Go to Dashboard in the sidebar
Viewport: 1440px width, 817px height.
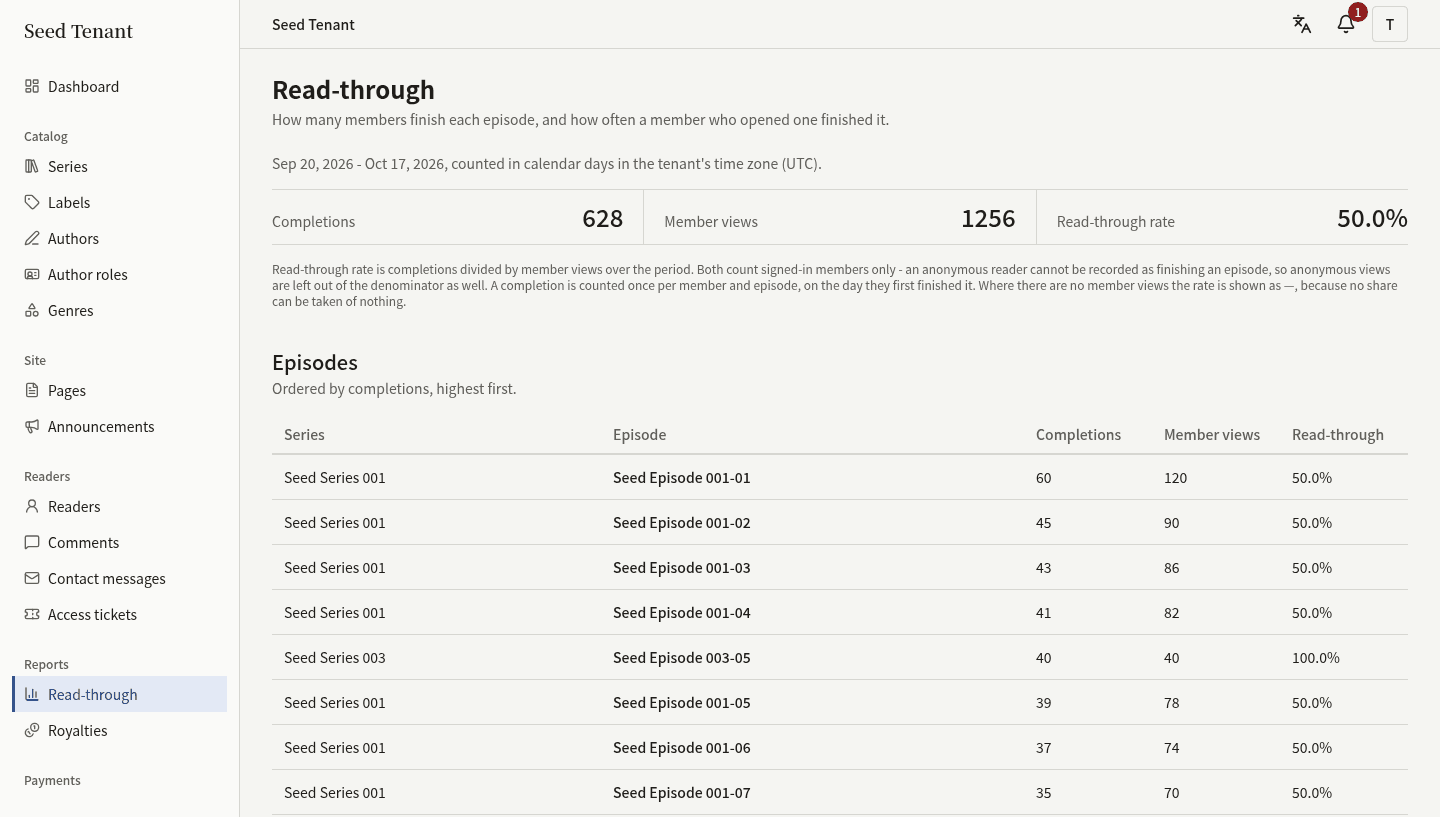(x=119, y=86)
